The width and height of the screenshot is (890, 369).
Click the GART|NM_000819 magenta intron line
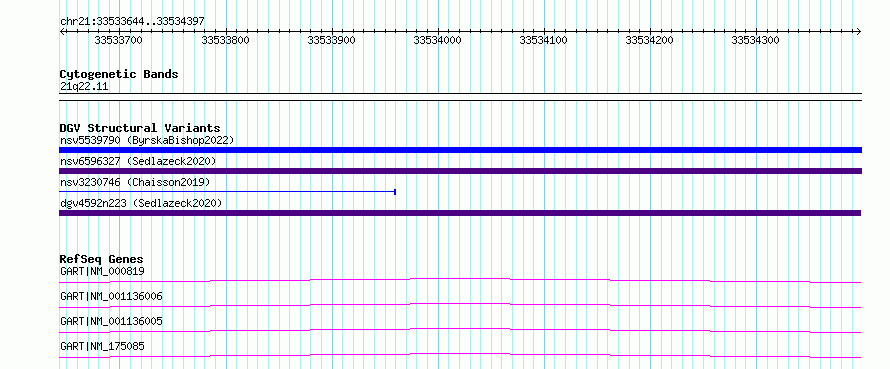pyautogui.click(x=460, y=280)
